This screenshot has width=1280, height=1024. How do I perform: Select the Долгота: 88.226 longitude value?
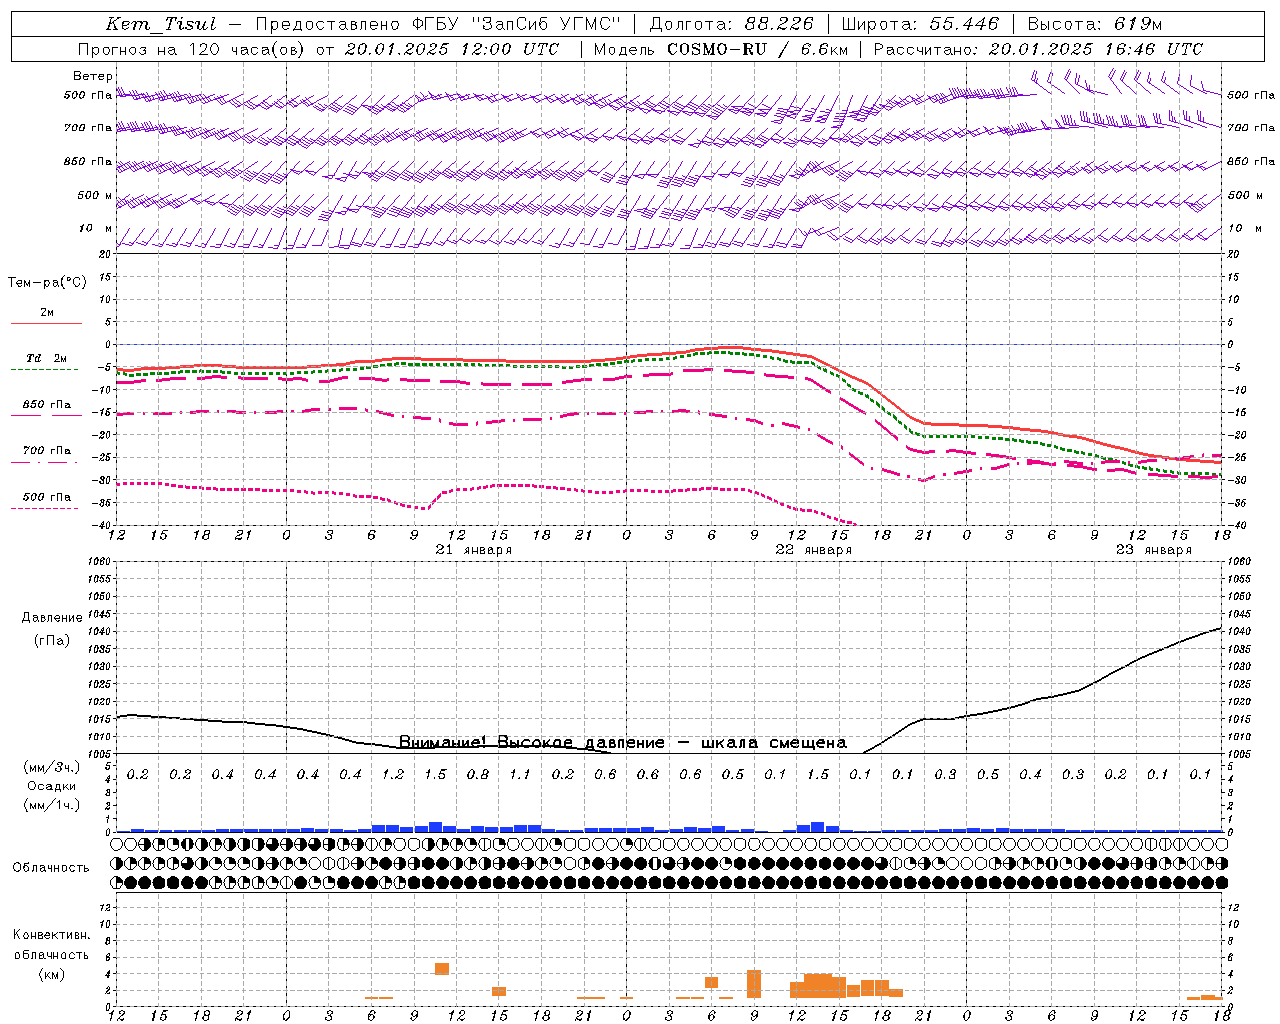click(732, 24)
